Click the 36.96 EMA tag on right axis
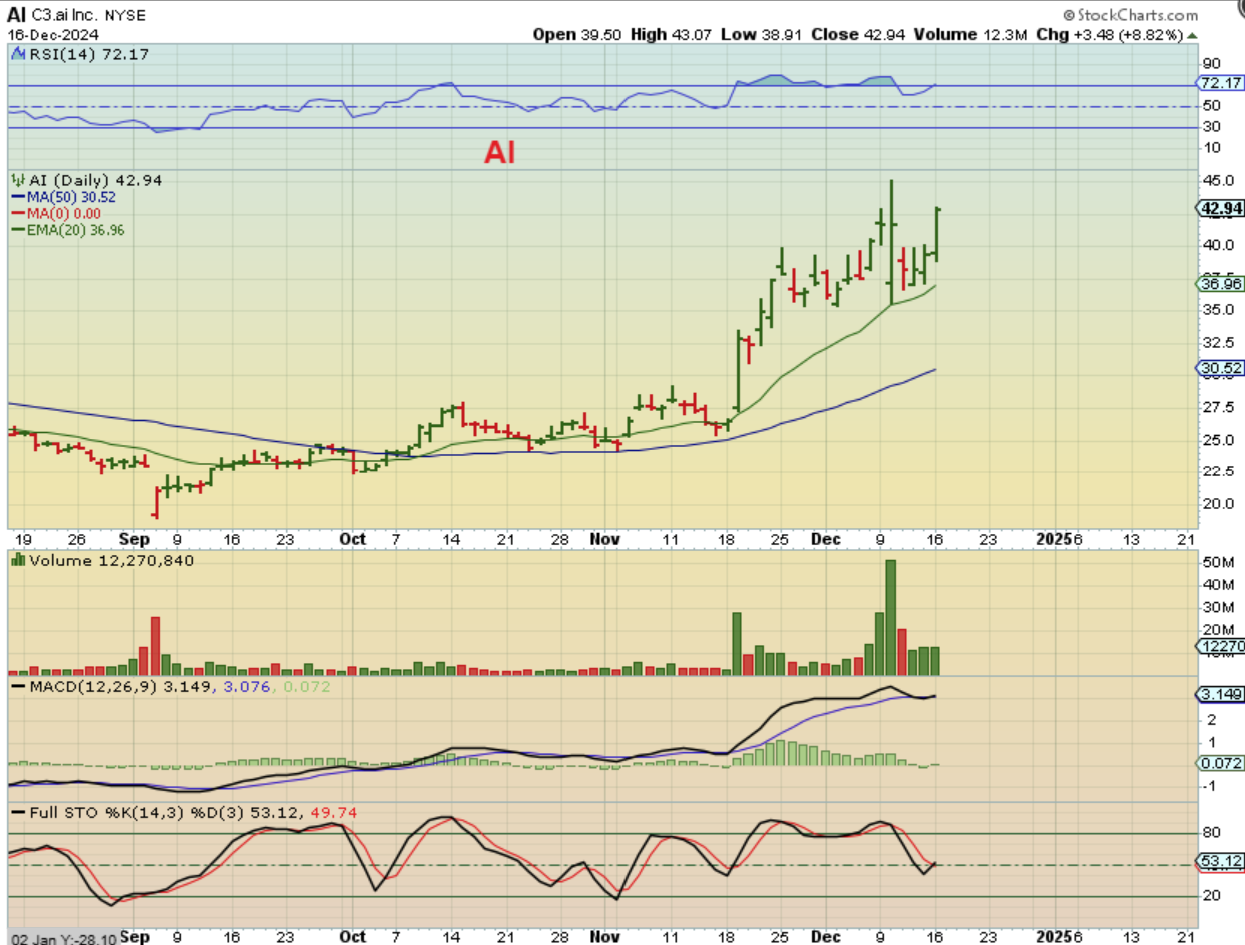The height and width of the screenshot is (945, 1245). (1220, 284)
